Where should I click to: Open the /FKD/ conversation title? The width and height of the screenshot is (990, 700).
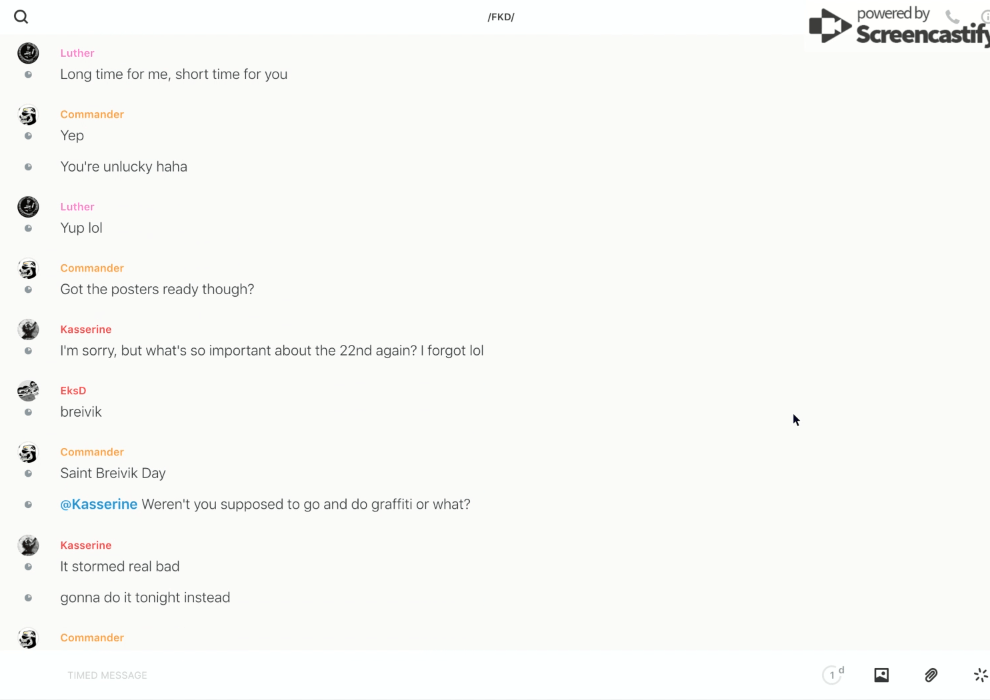[x=501, y=17]
